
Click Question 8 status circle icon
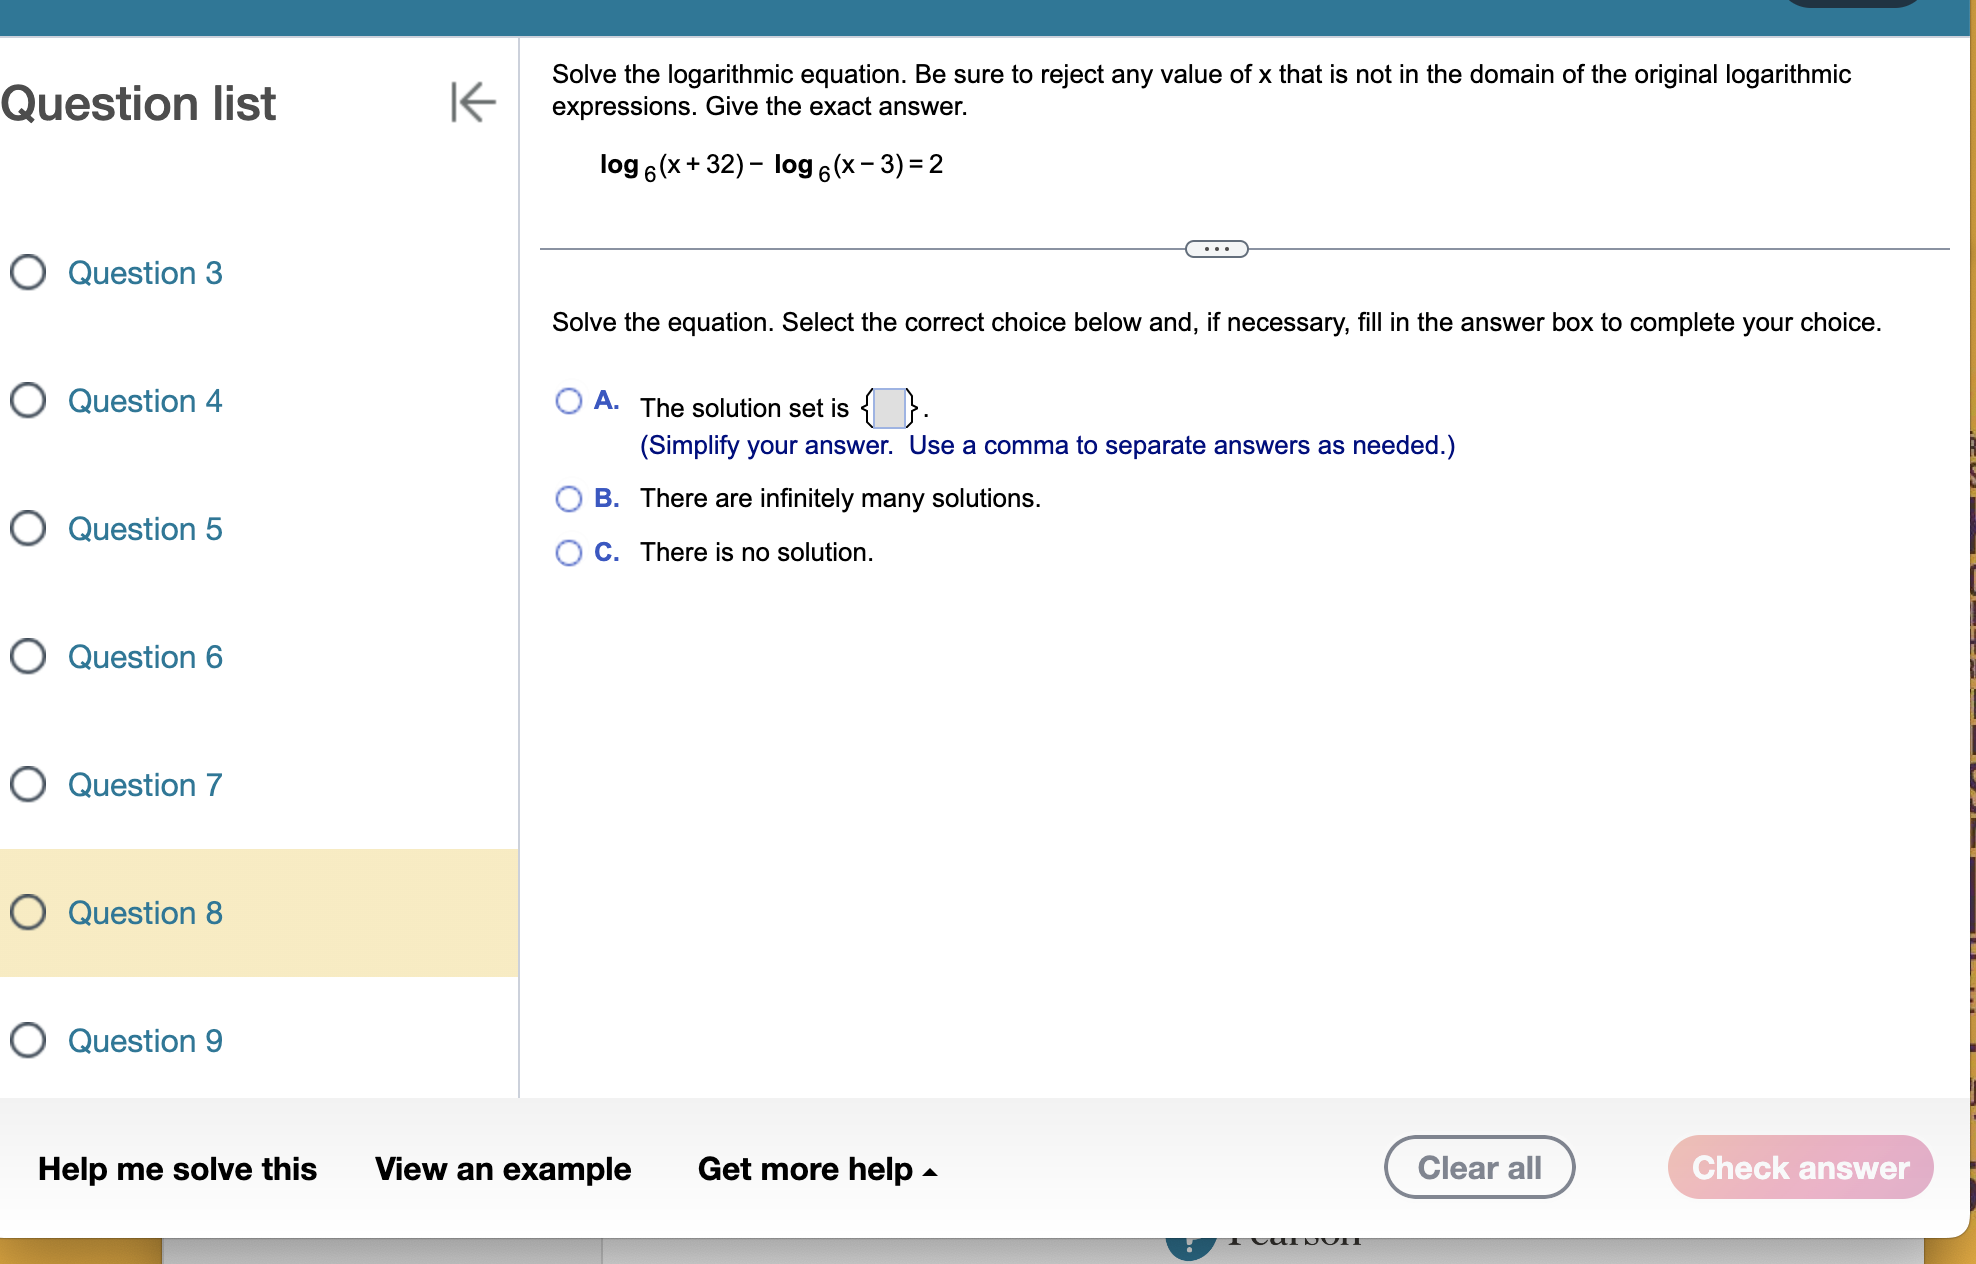[x=28, y=912]
